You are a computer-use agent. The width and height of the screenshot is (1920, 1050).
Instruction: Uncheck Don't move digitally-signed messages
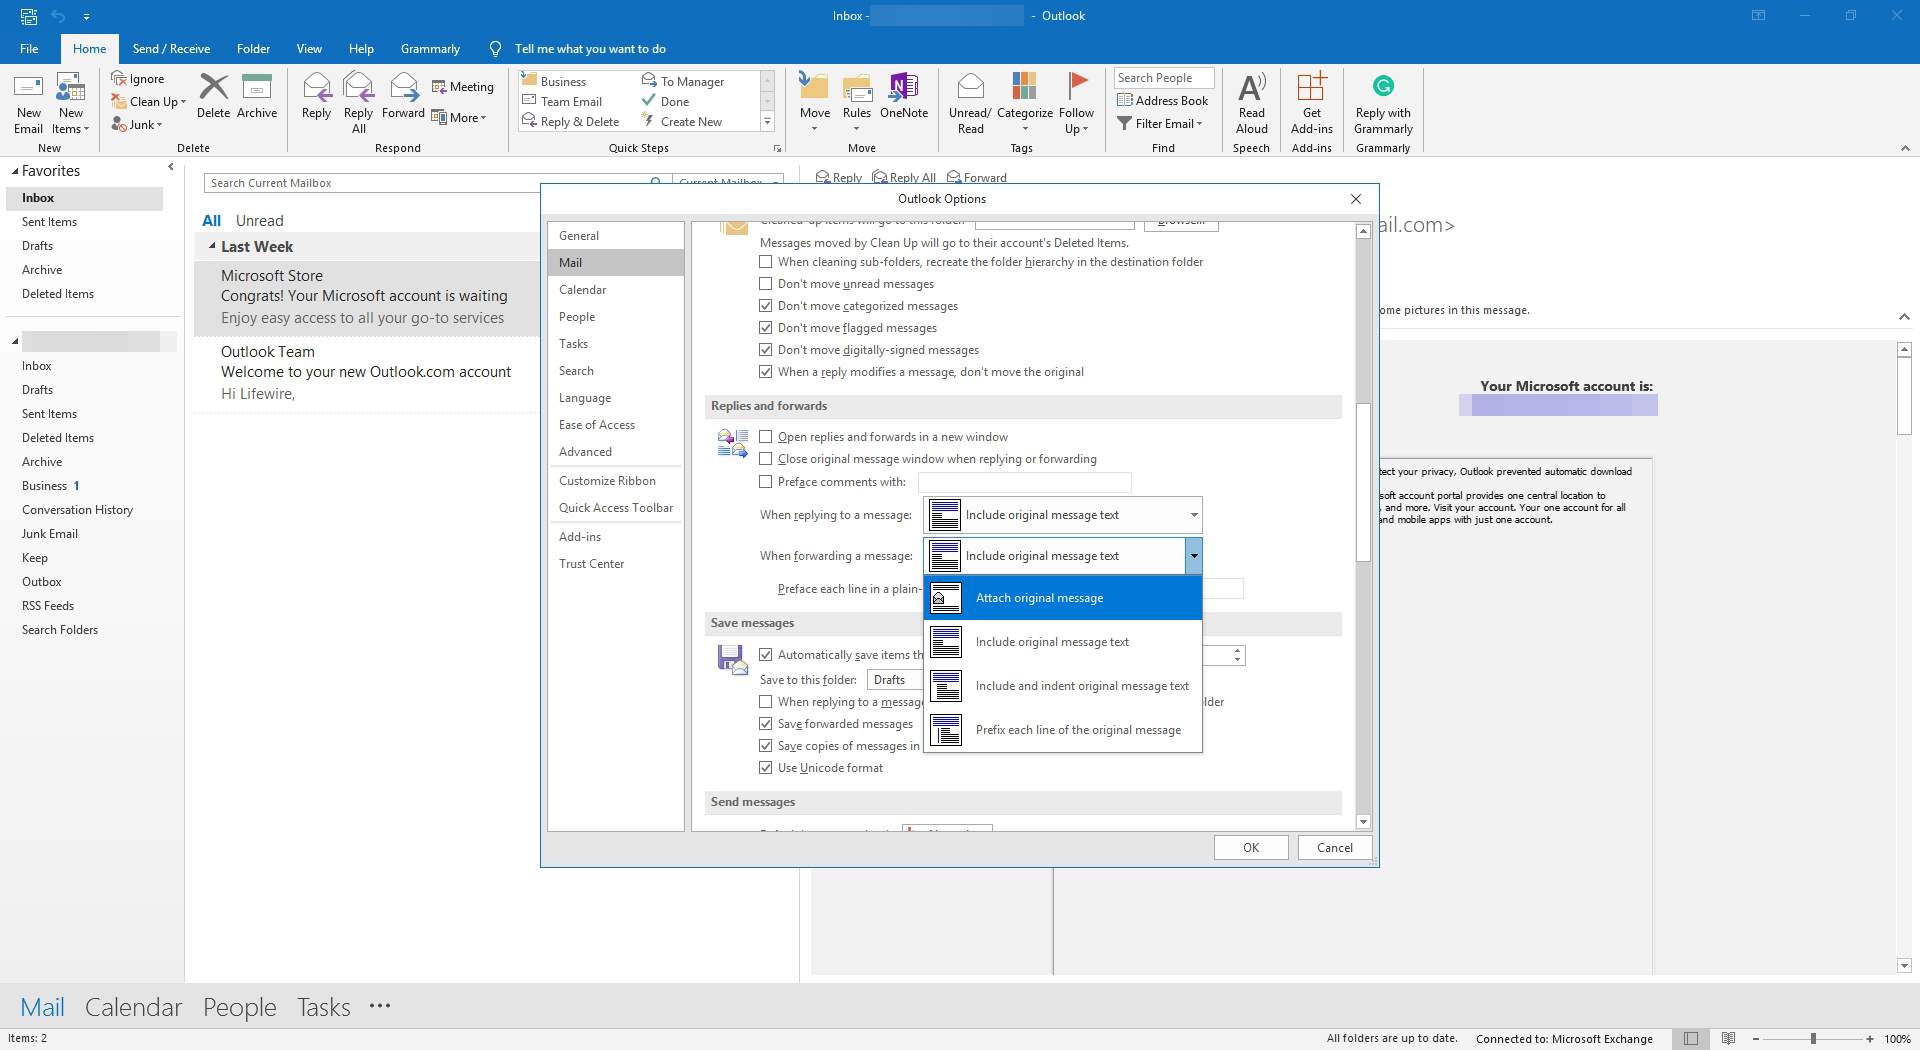click(x=766, y=350)
